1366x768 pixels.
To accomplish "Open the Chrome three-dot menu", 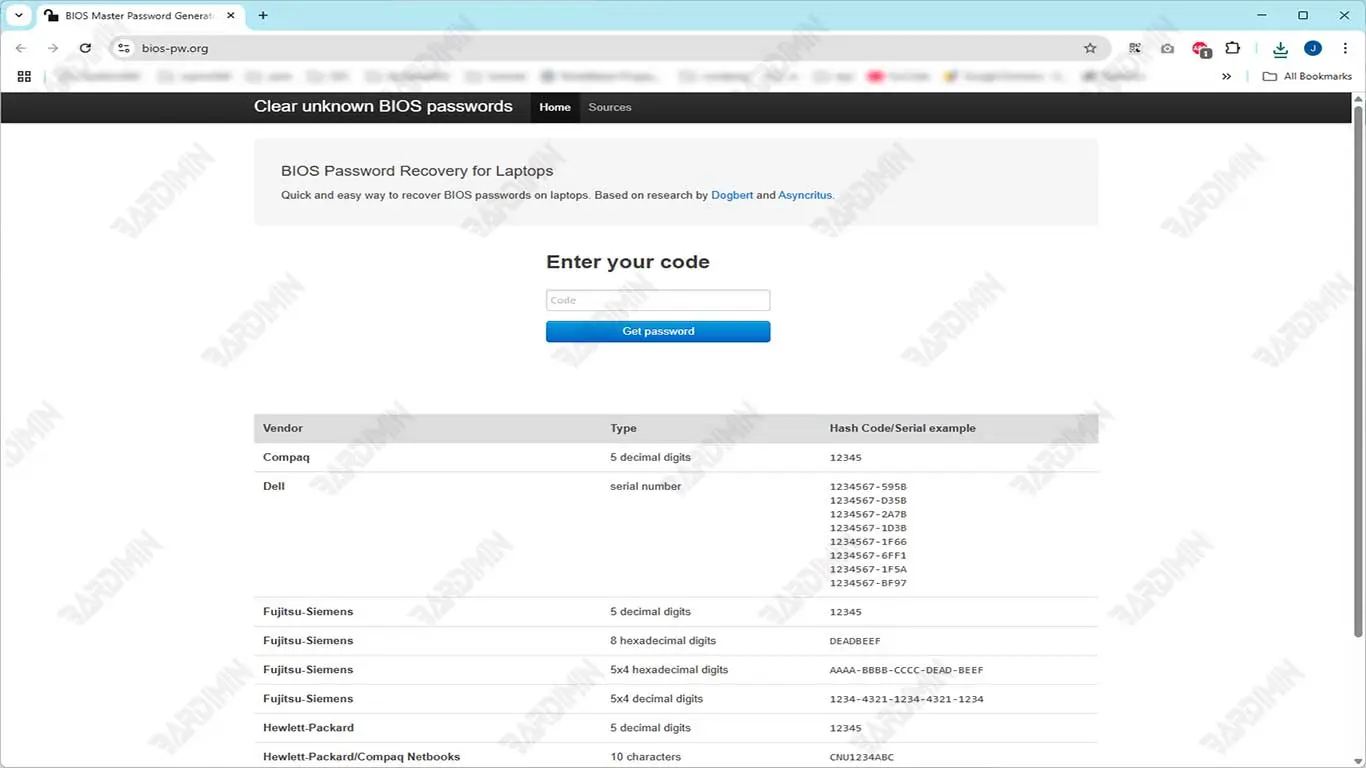I will (1345, 48).
